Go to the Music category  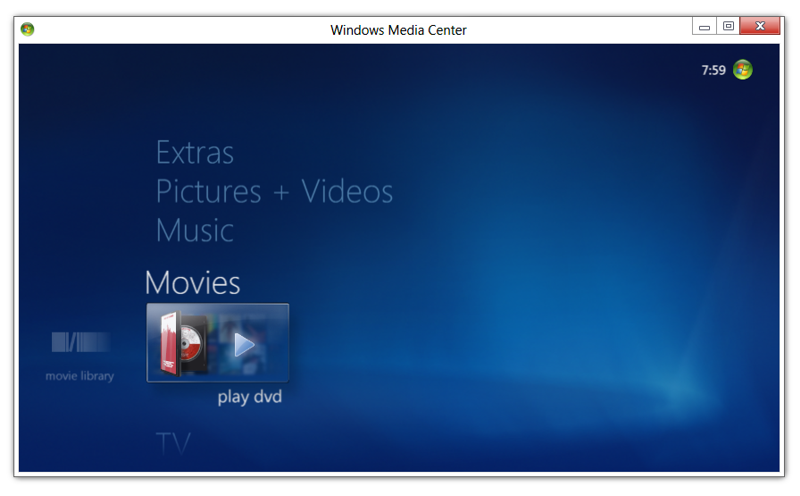click(x=195, y=230)
